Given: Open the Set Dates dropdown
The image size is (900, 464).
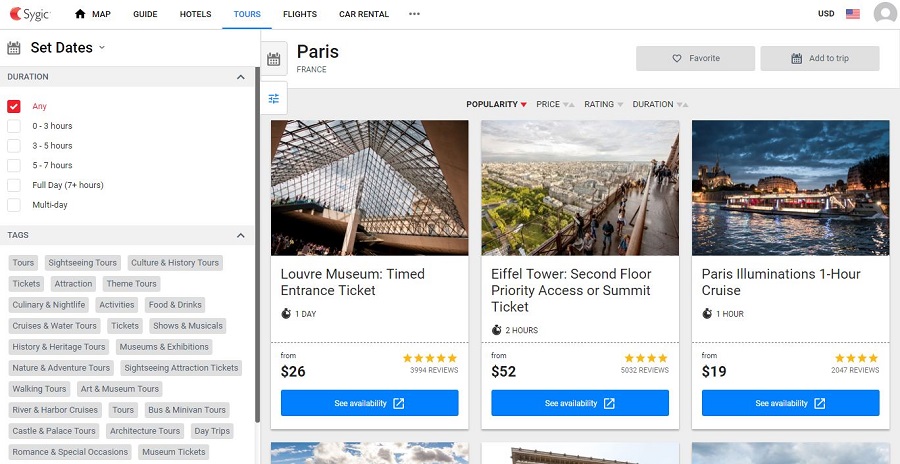Looking at the screenshot, I should click(x=68, y=48).
